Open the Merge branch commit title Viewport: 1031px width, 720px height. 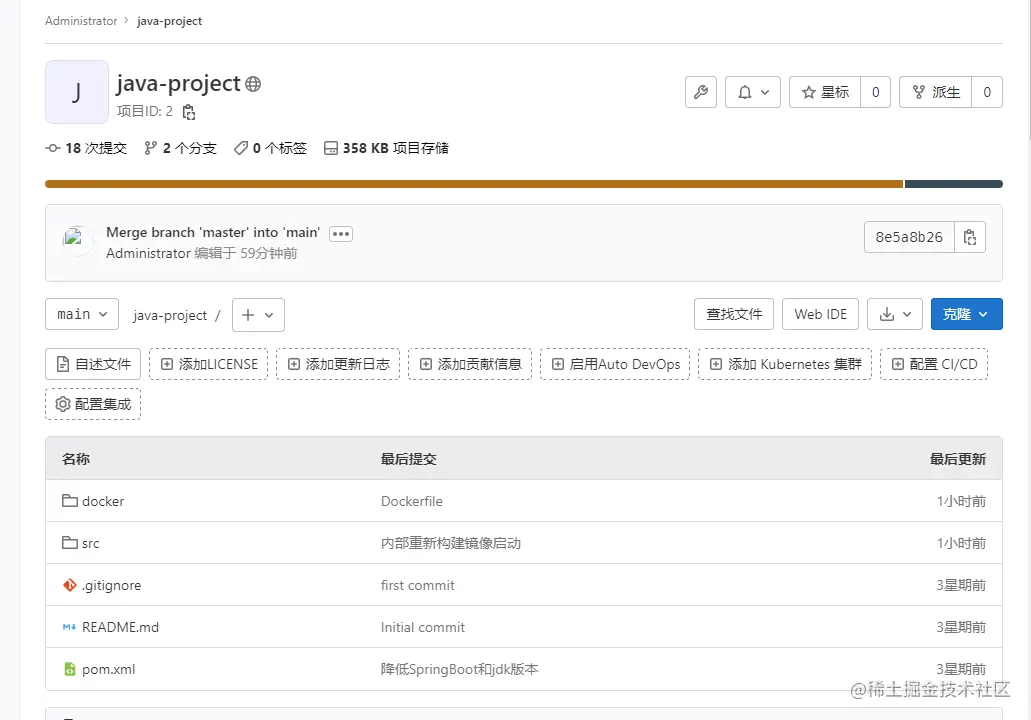click(213, 232)
